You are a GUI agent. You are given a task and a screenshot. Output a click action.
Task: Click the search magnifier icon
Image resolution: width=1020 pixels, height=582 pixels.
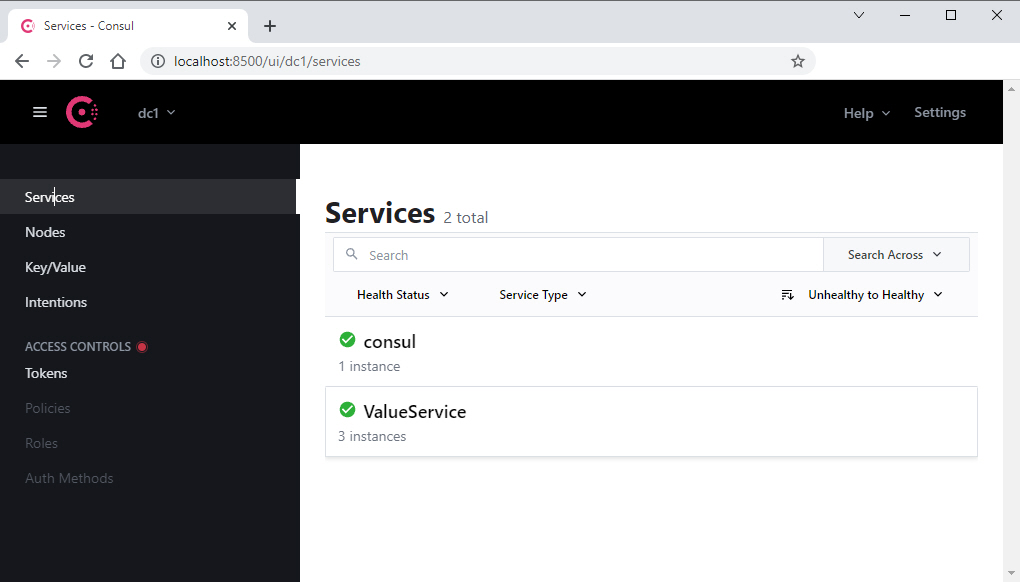pyautogui.click(x=351, y=254)
